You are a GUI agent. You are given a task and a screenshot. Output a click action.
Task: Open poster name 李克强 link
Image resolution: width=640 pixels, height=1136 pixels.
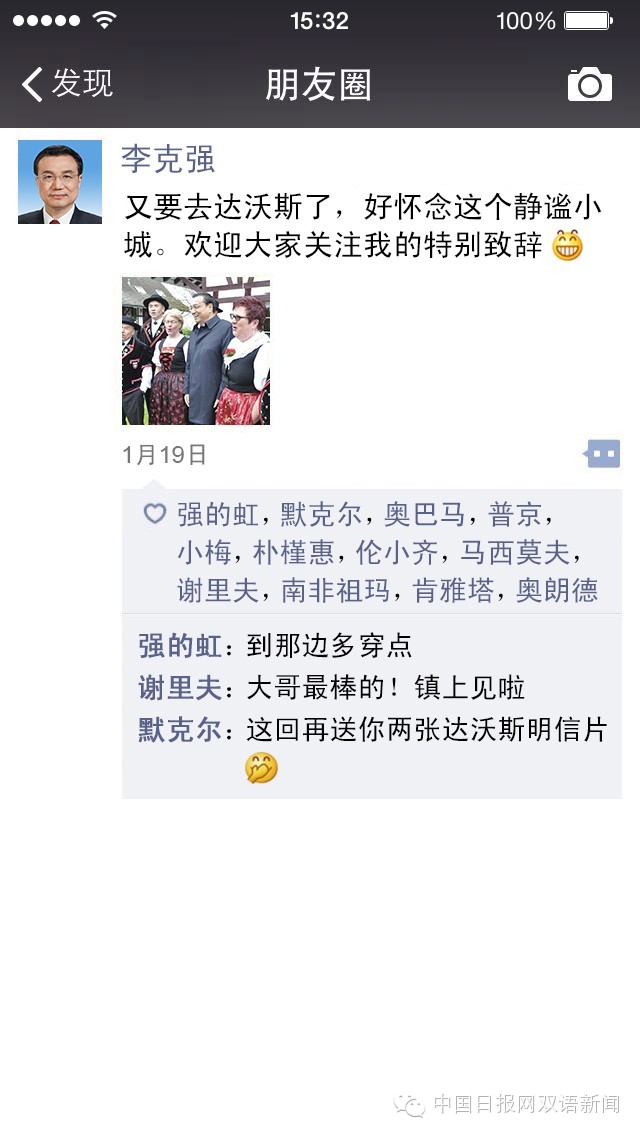(x=168, y=159)
